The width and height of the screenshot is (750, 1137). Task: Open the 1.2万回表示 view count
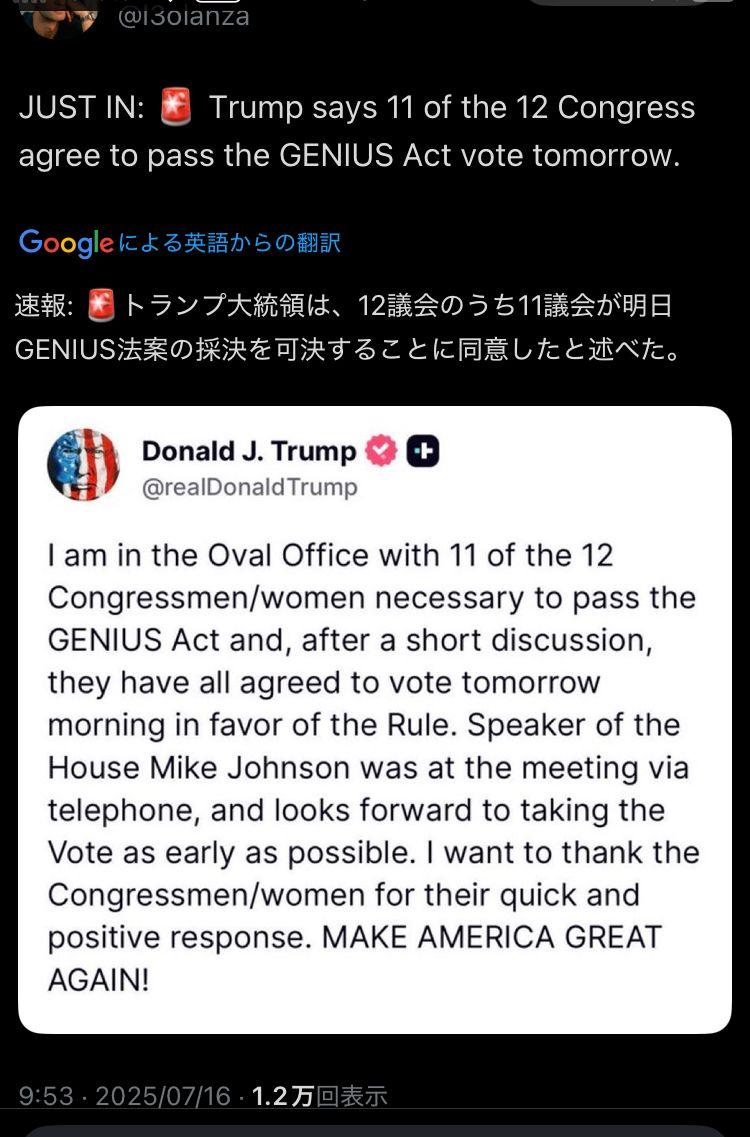point(319,1096)
